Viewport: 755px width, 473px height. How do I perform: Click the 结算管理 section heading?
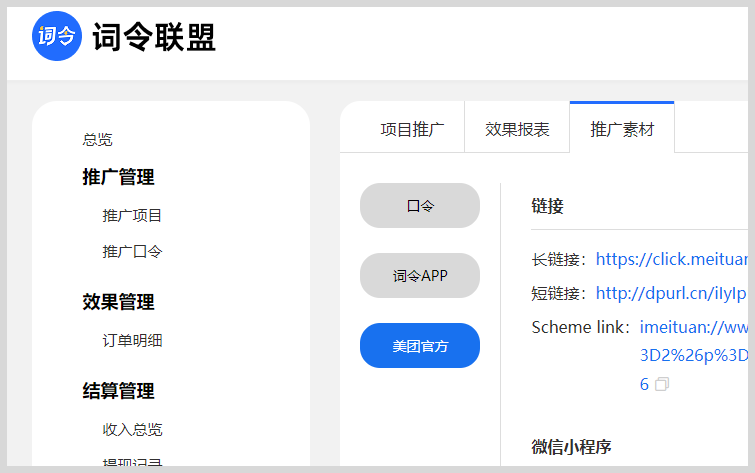[x=118, y=391]
